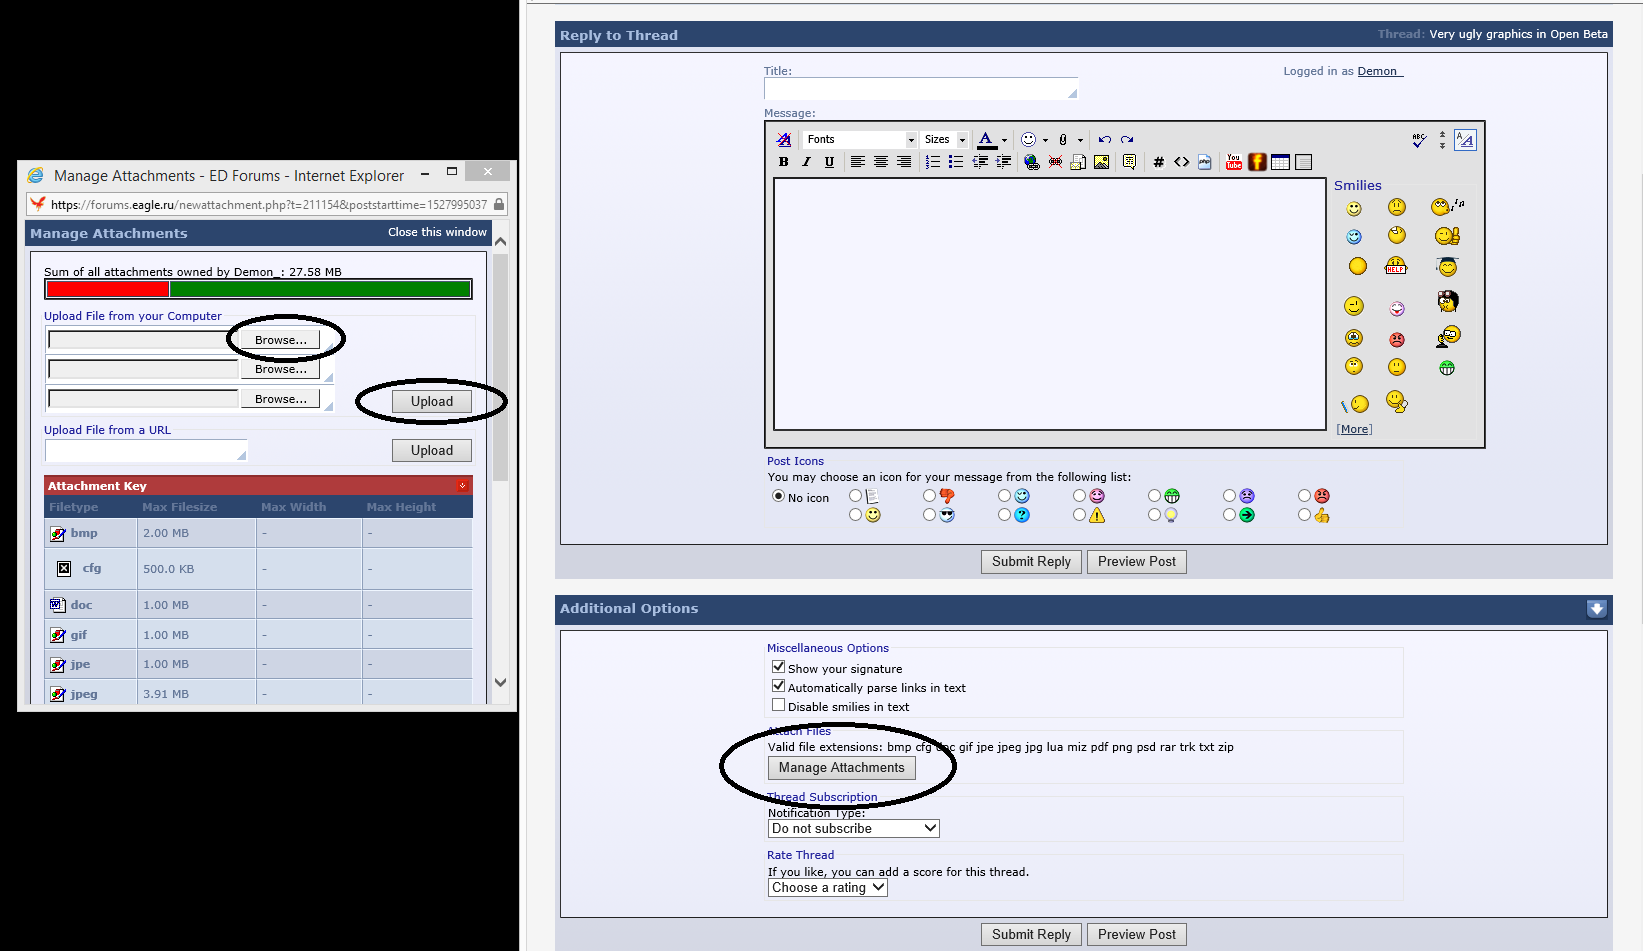Click Insert Link globe icon

pos(1032,162)
